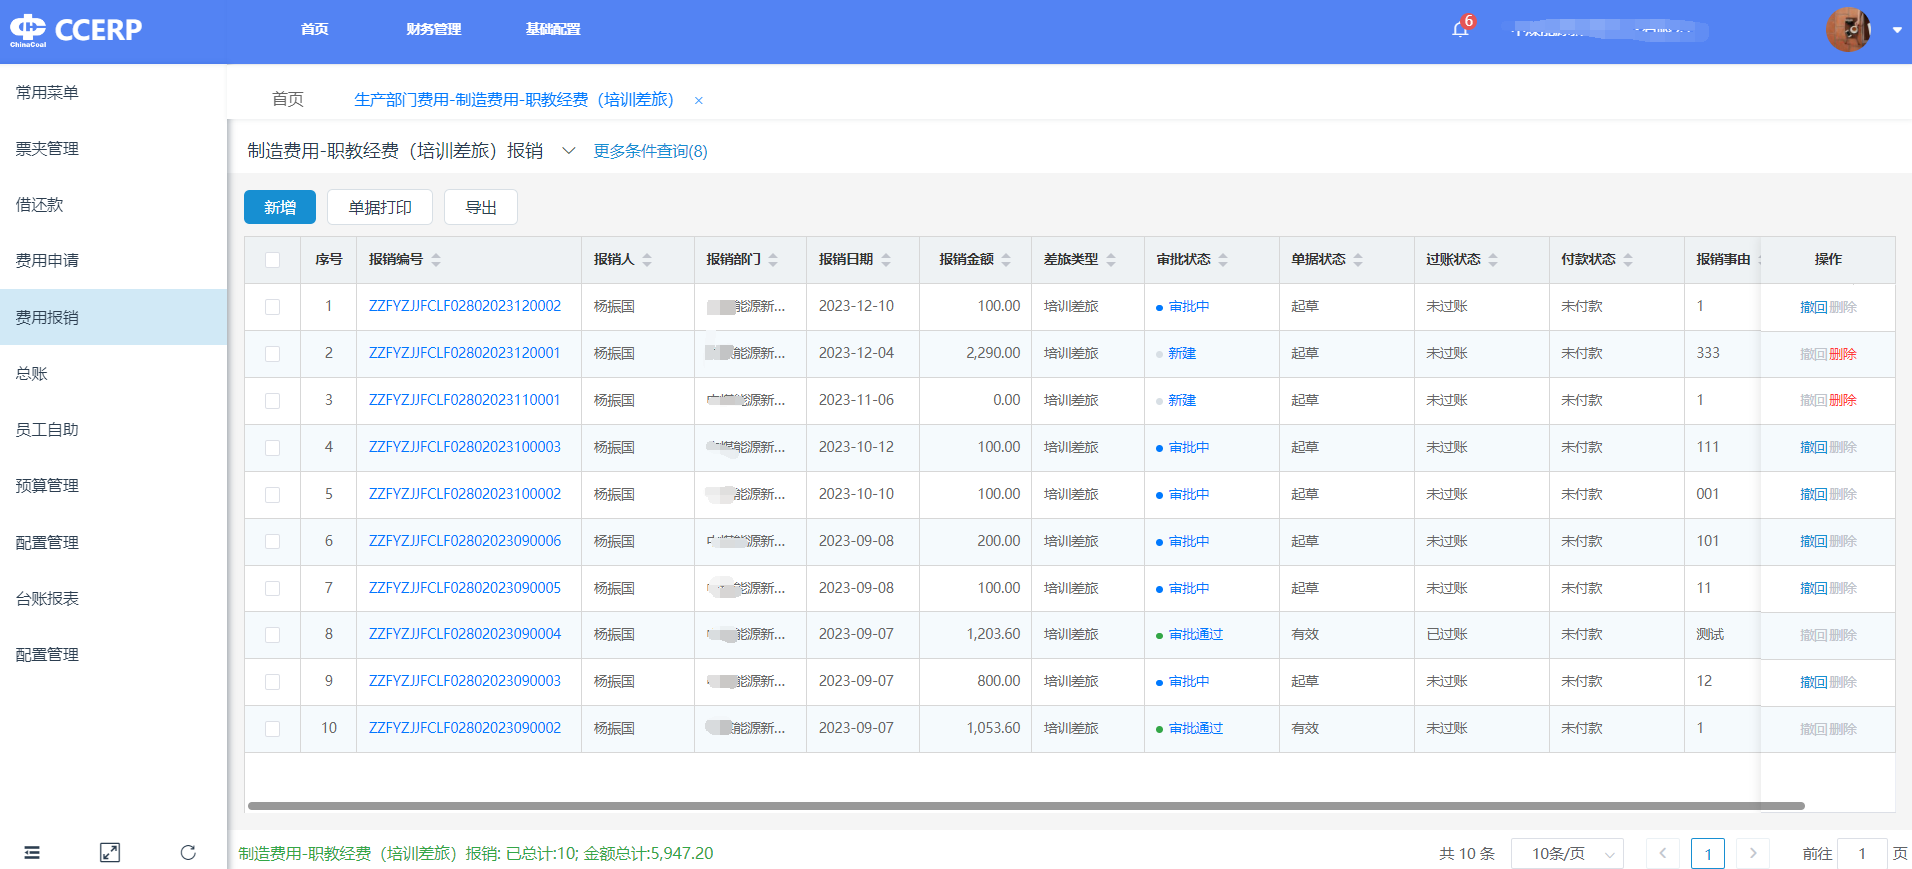Check the row 2 checkbox

point(272,354)
